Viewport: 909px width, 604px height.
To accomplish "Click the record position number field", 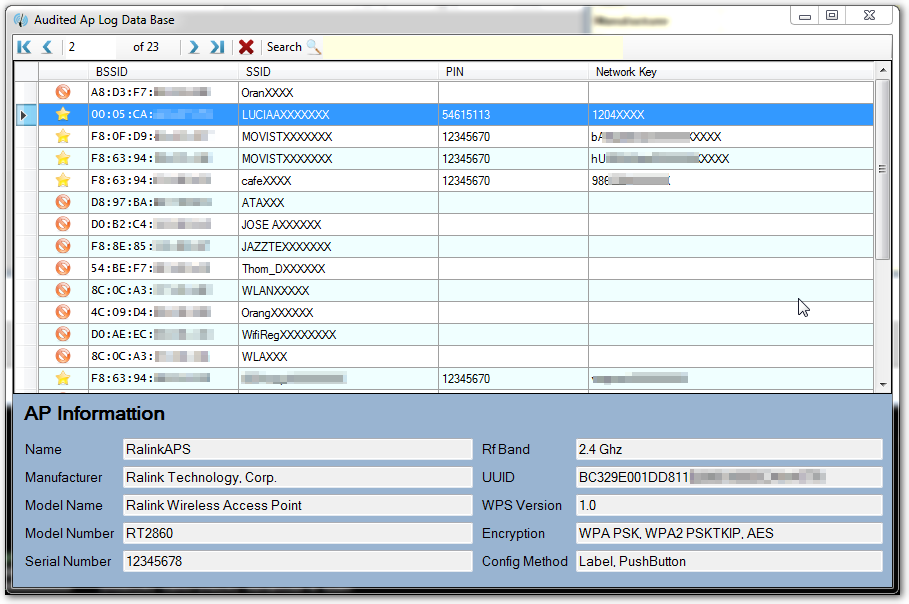I will (90, 47).
